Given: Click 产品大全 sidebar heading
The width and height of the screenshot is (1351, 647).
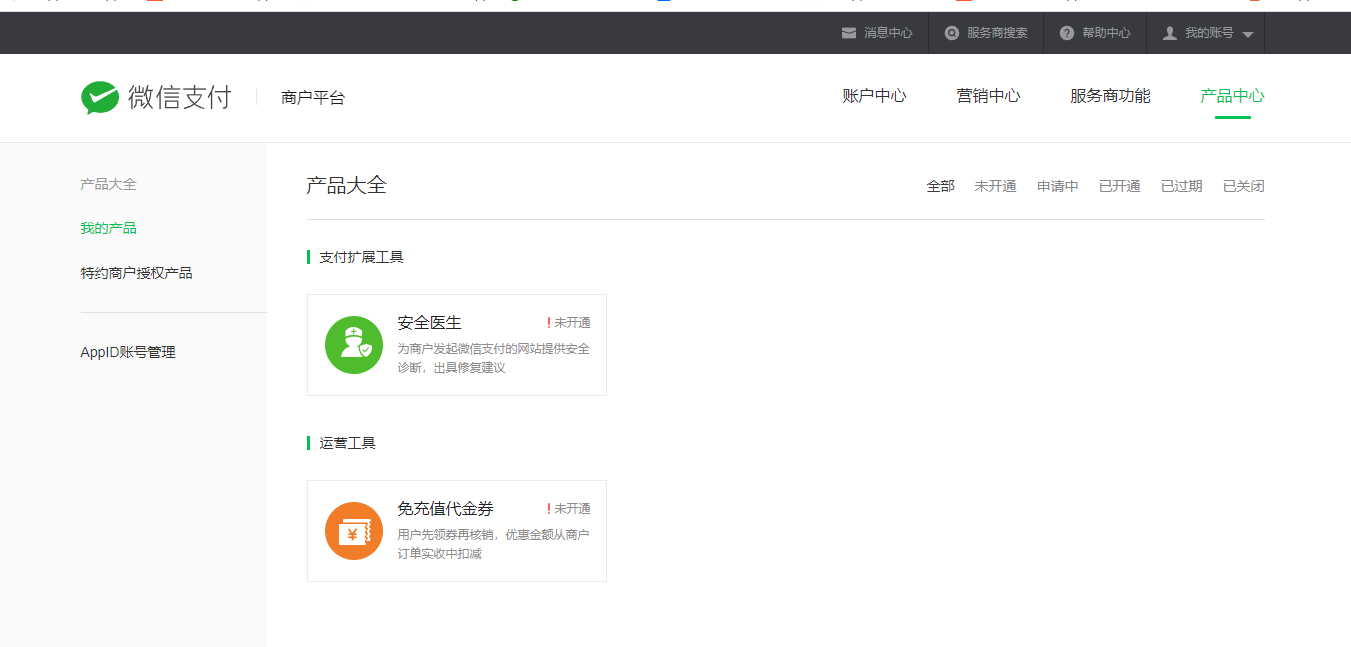Looking at the screenshot, I should pyautogui.click(x=109, y=184).
